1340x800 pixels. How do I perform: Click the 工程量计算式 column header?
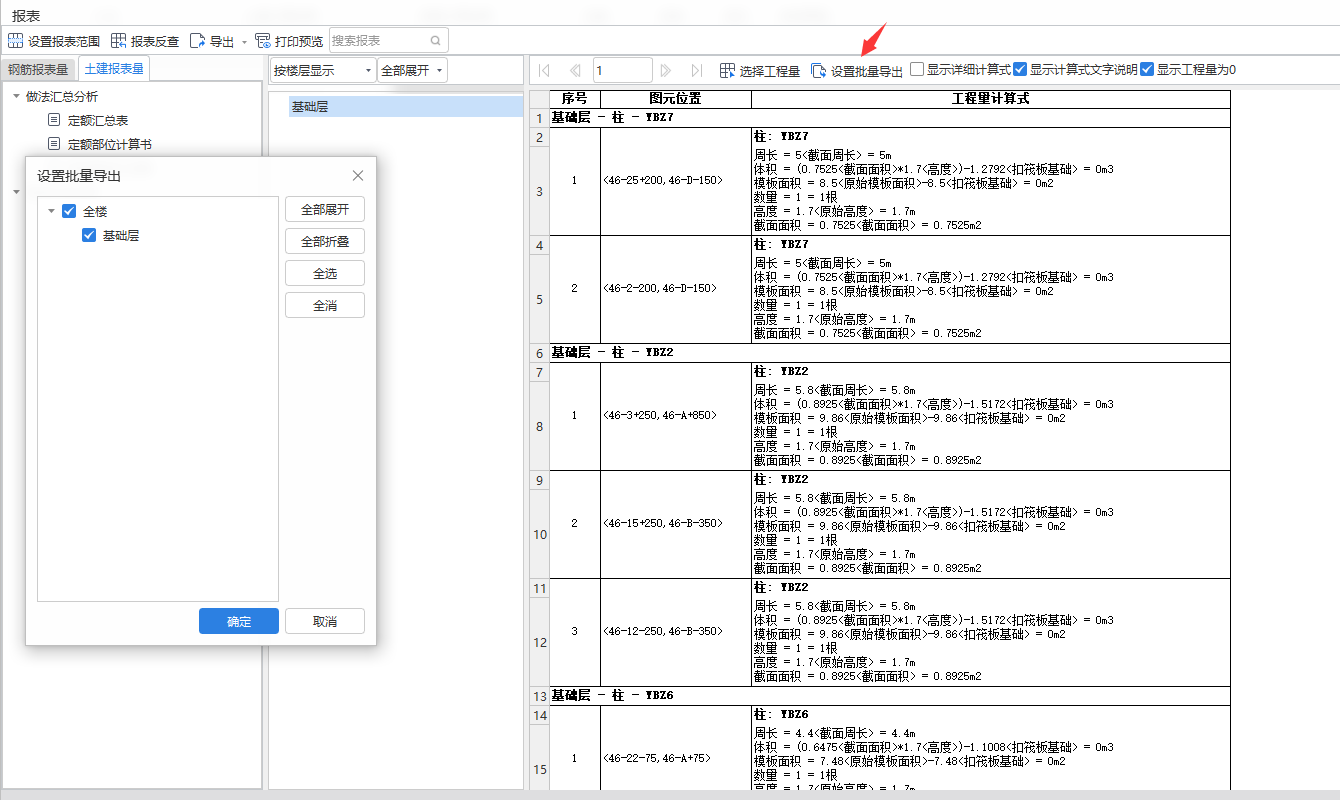pos(990,99)
